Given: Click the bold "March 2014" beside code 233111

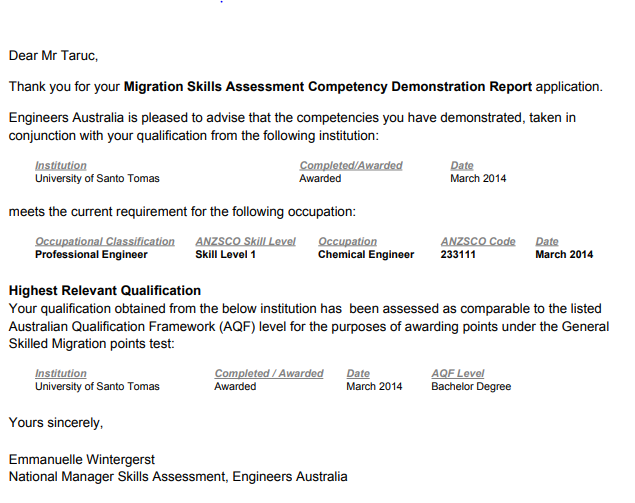Looking at the screenshot, I should tap(564, 255).
